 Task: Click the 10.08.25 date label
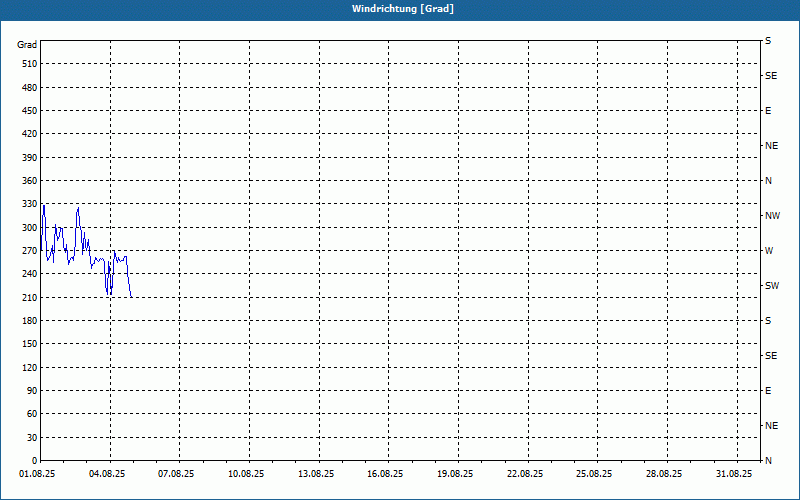246,474
